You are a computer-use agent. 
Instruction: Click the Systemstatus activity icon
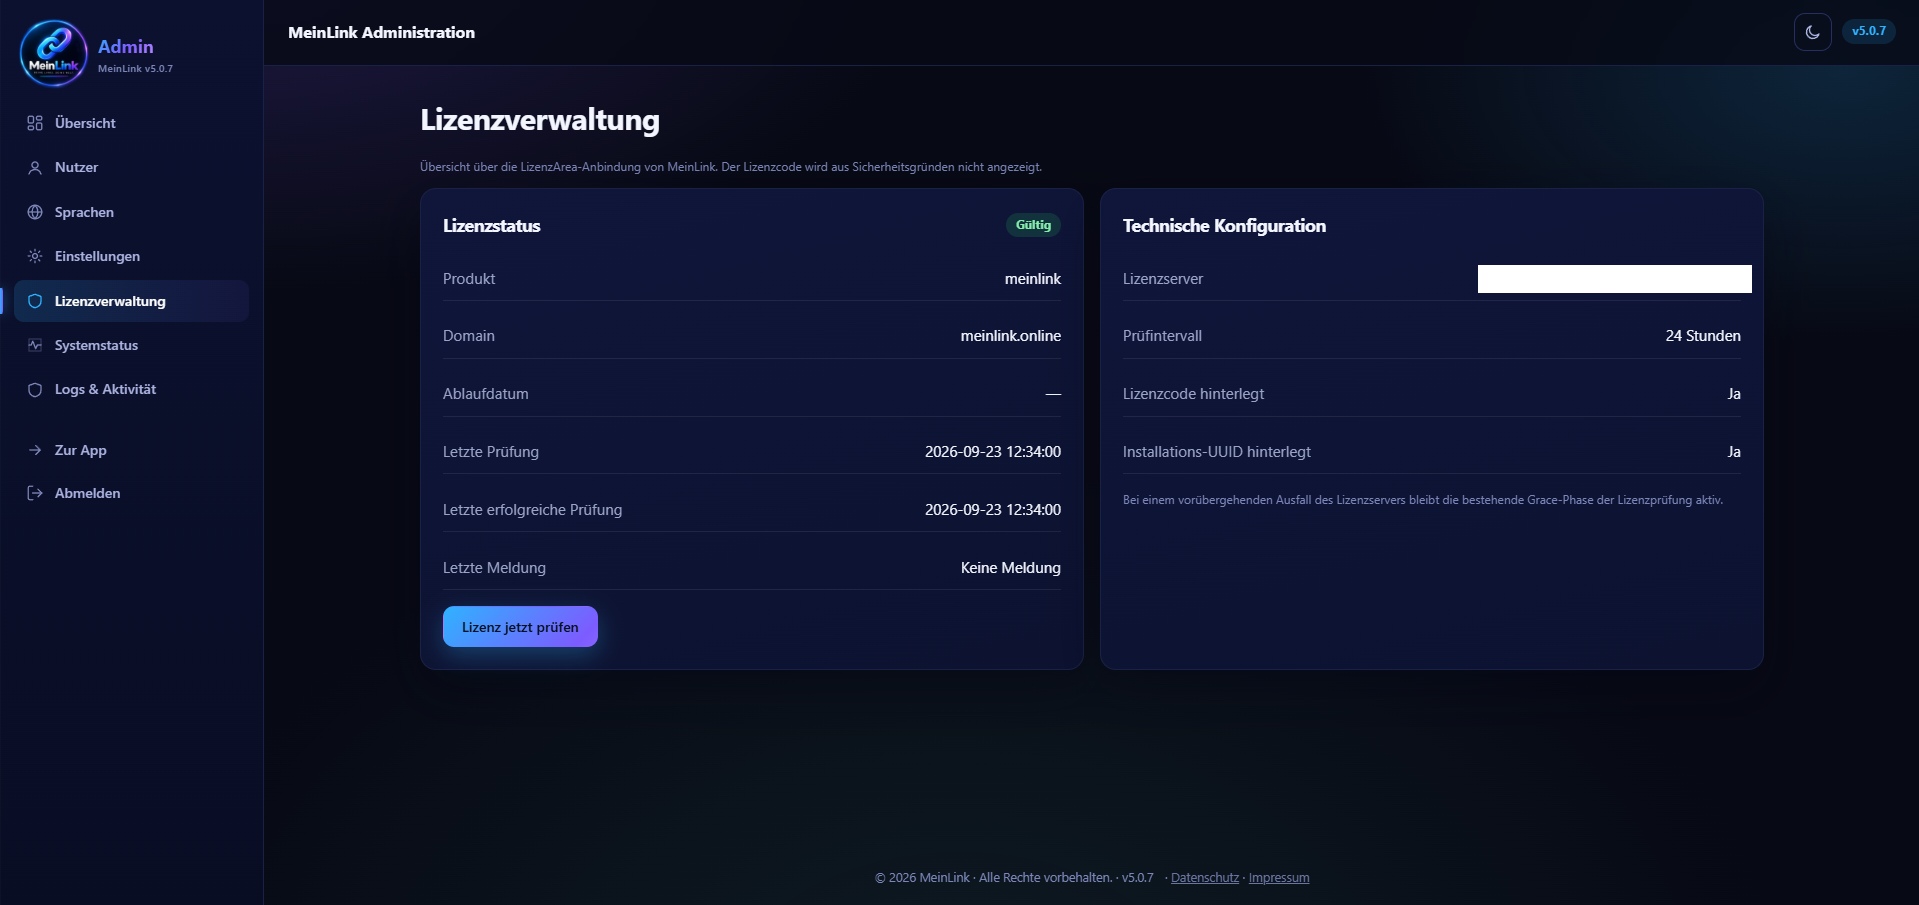click(35, 345)
